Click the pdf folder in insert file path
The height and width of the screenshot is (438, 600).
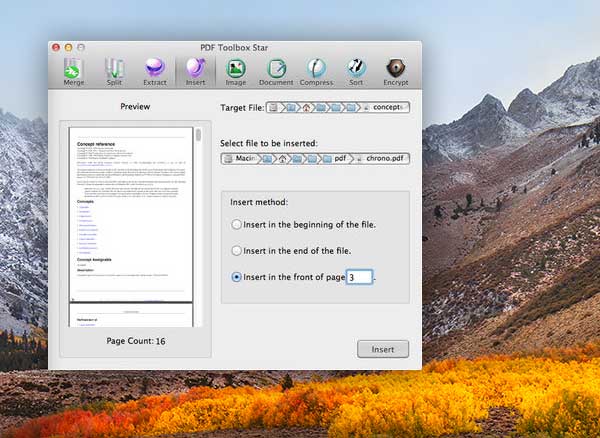tap(335, 158)
